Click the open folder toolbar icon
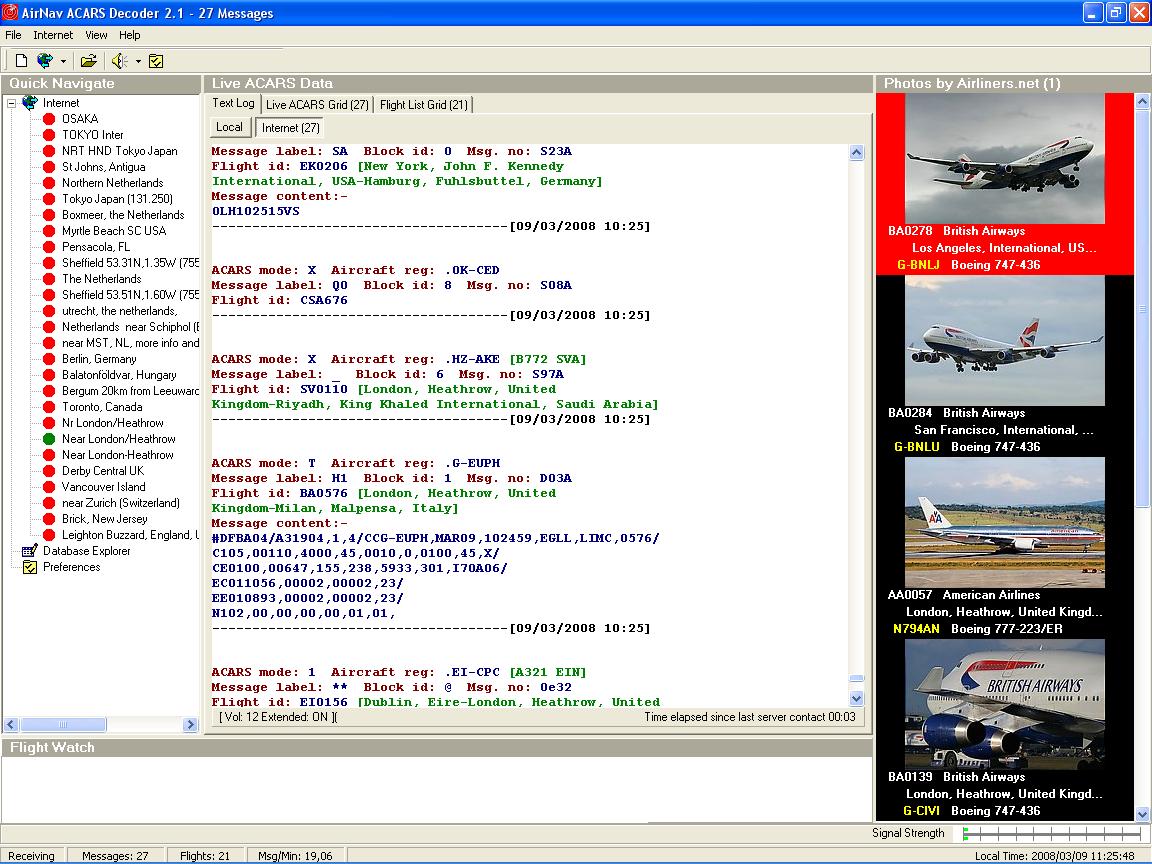 click(89, 61)
